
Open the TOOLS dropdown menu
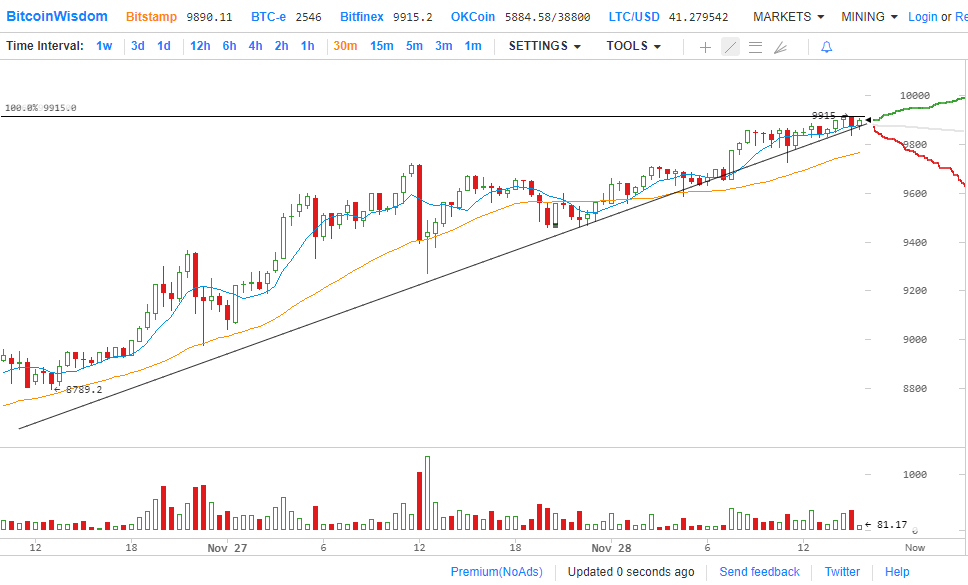(633, 46)
